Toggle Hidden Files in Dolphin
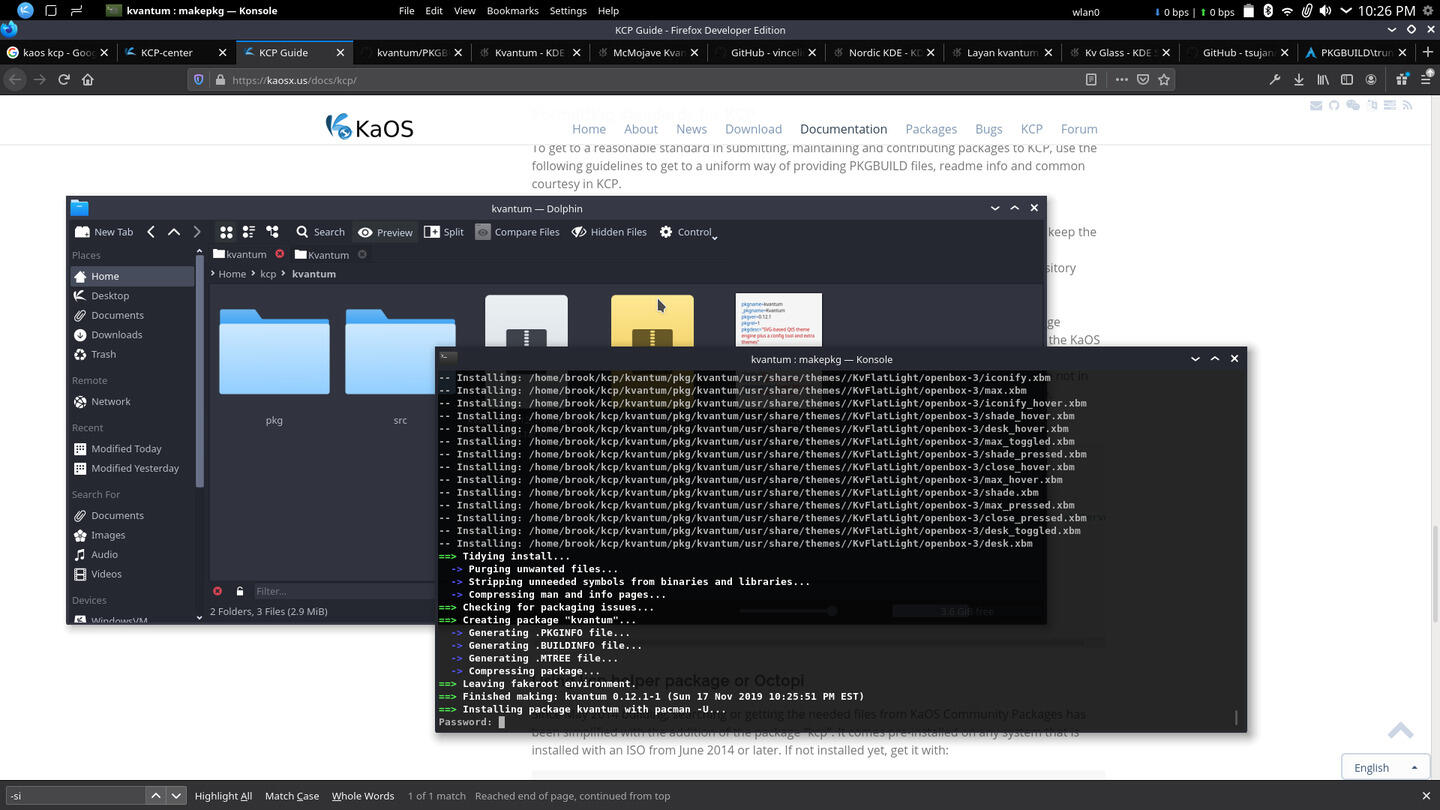 pyautogui.click(x=609, y=231)
